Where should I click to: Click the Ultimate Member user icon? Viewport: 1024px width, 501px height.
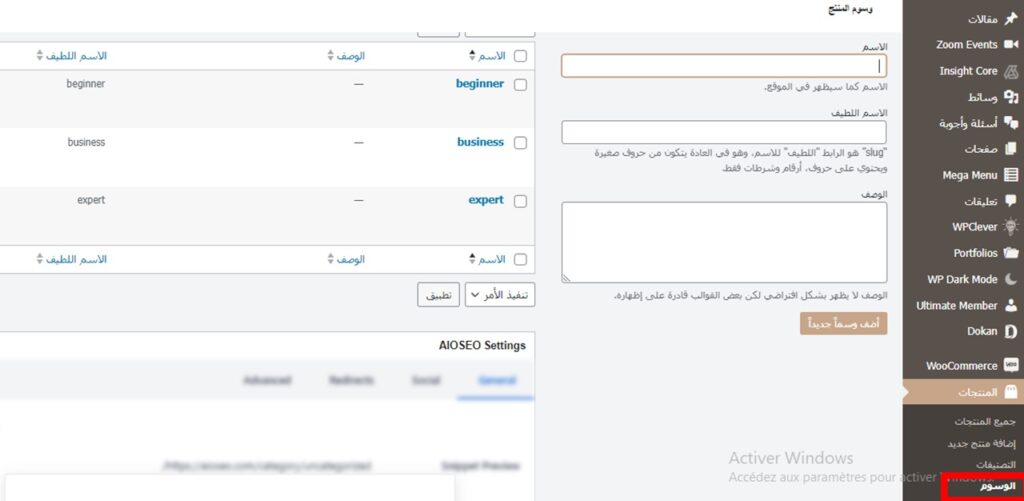pyautogui.click(x=1011, y=305)
